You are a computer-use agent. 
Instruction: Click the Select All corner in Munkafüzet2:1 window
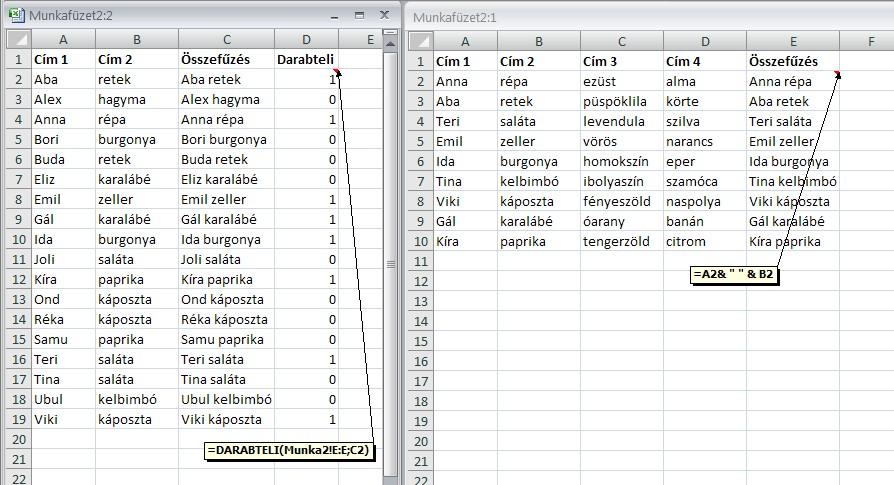421,41
